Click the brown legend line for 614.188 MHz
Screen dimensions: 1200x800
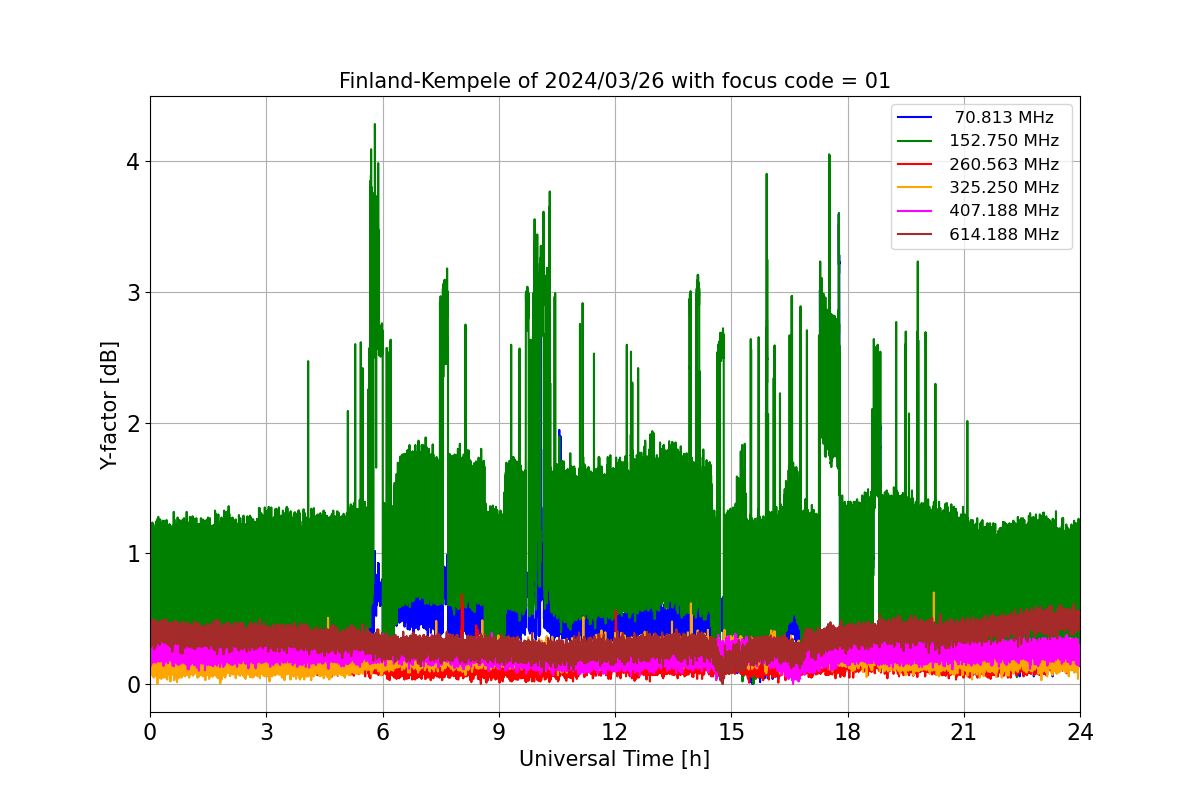[915, 235]
